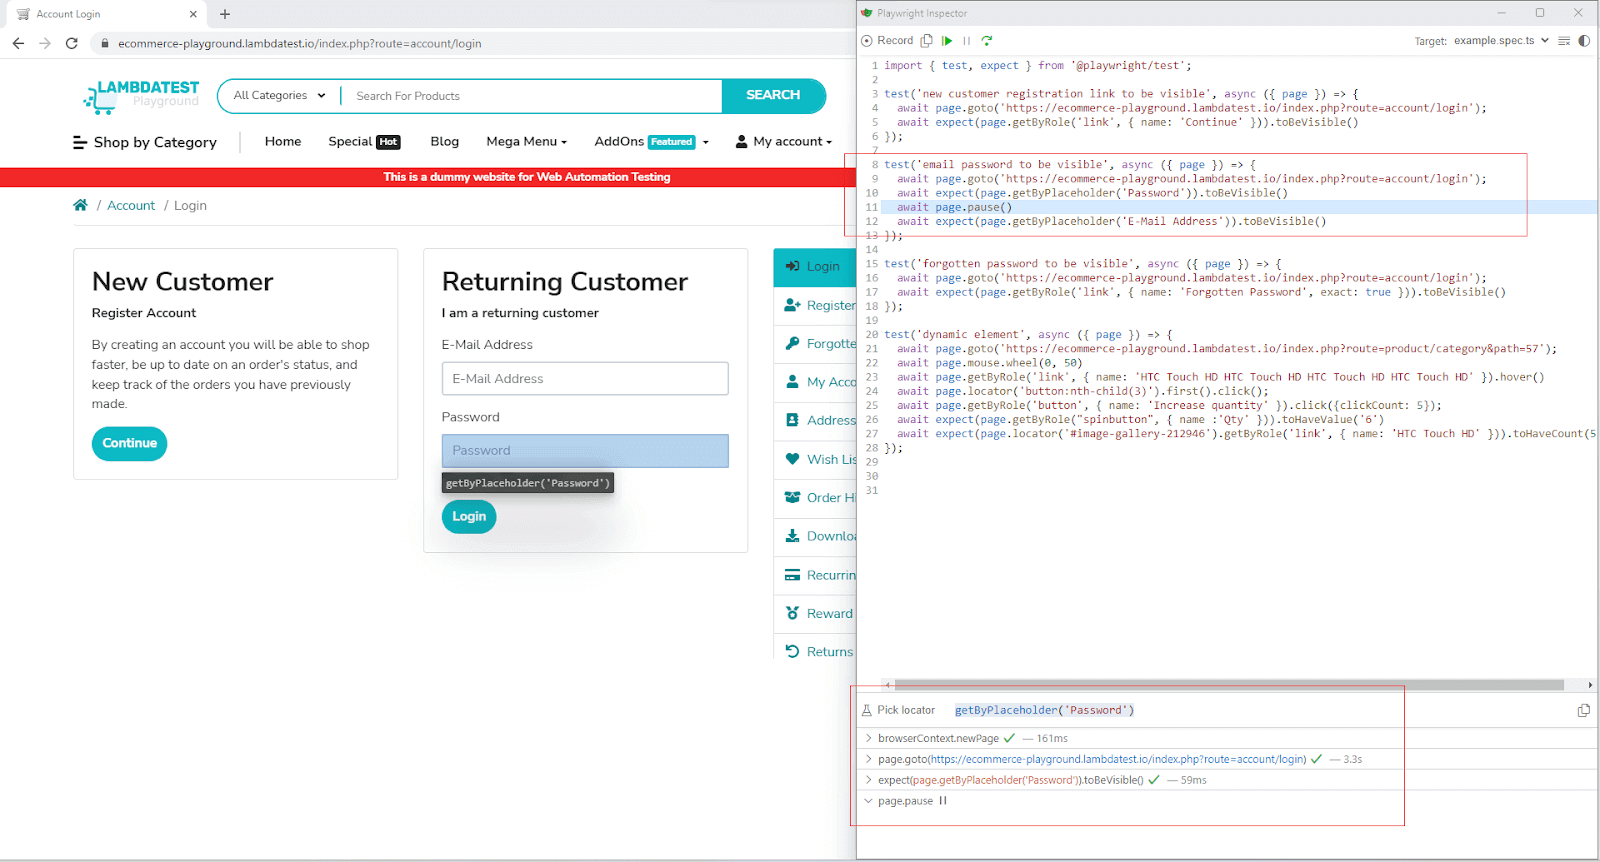Click the home icon in the breadcrumb
The width and height of the screenshot is (1600, 862).
click(x=80, y=206)
